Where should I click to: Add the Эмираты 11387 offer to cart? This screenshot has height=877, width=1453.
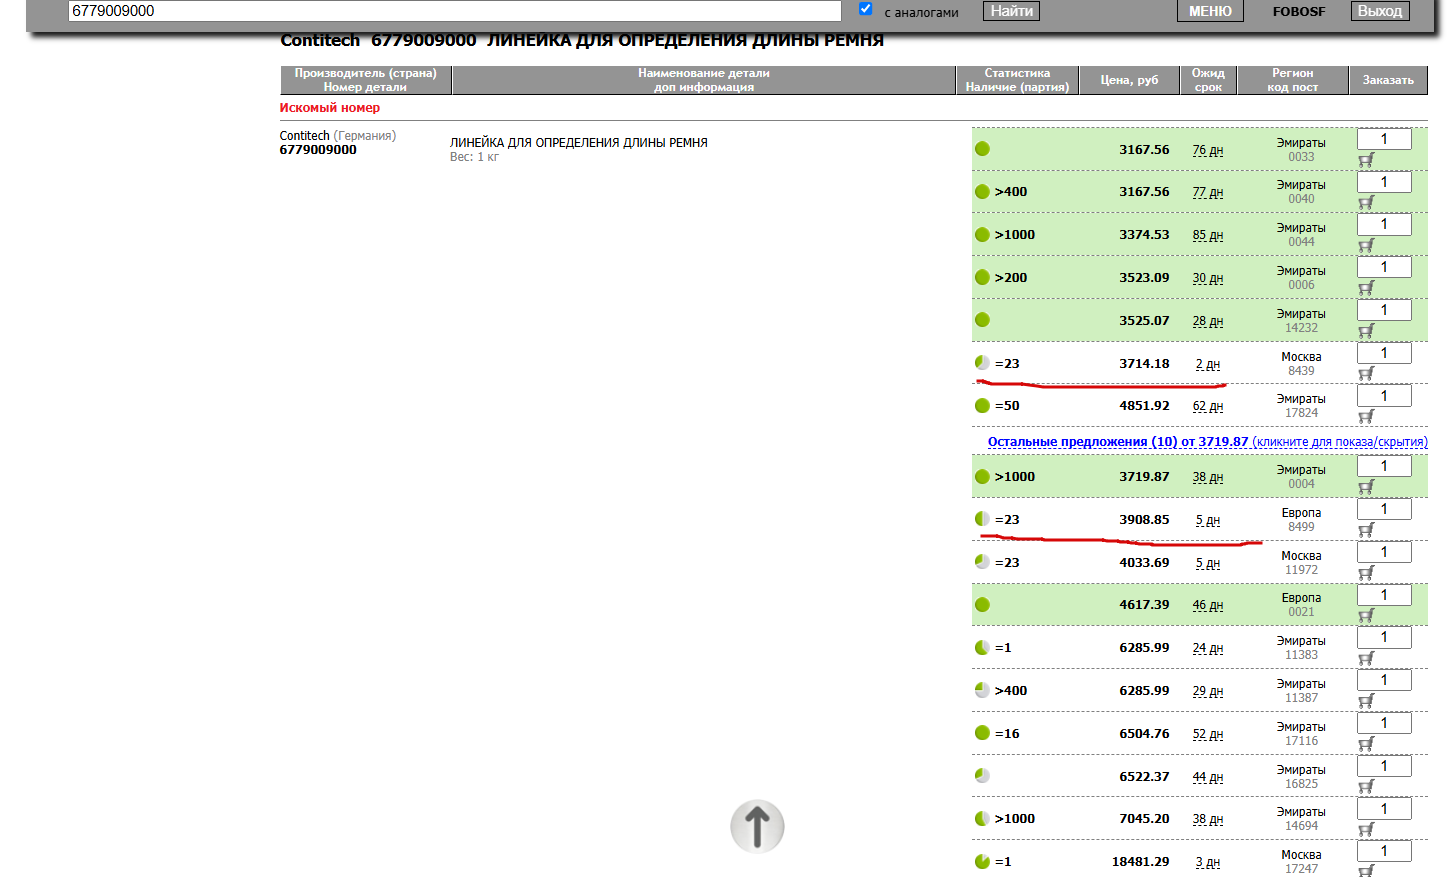tap(1366, 701)
